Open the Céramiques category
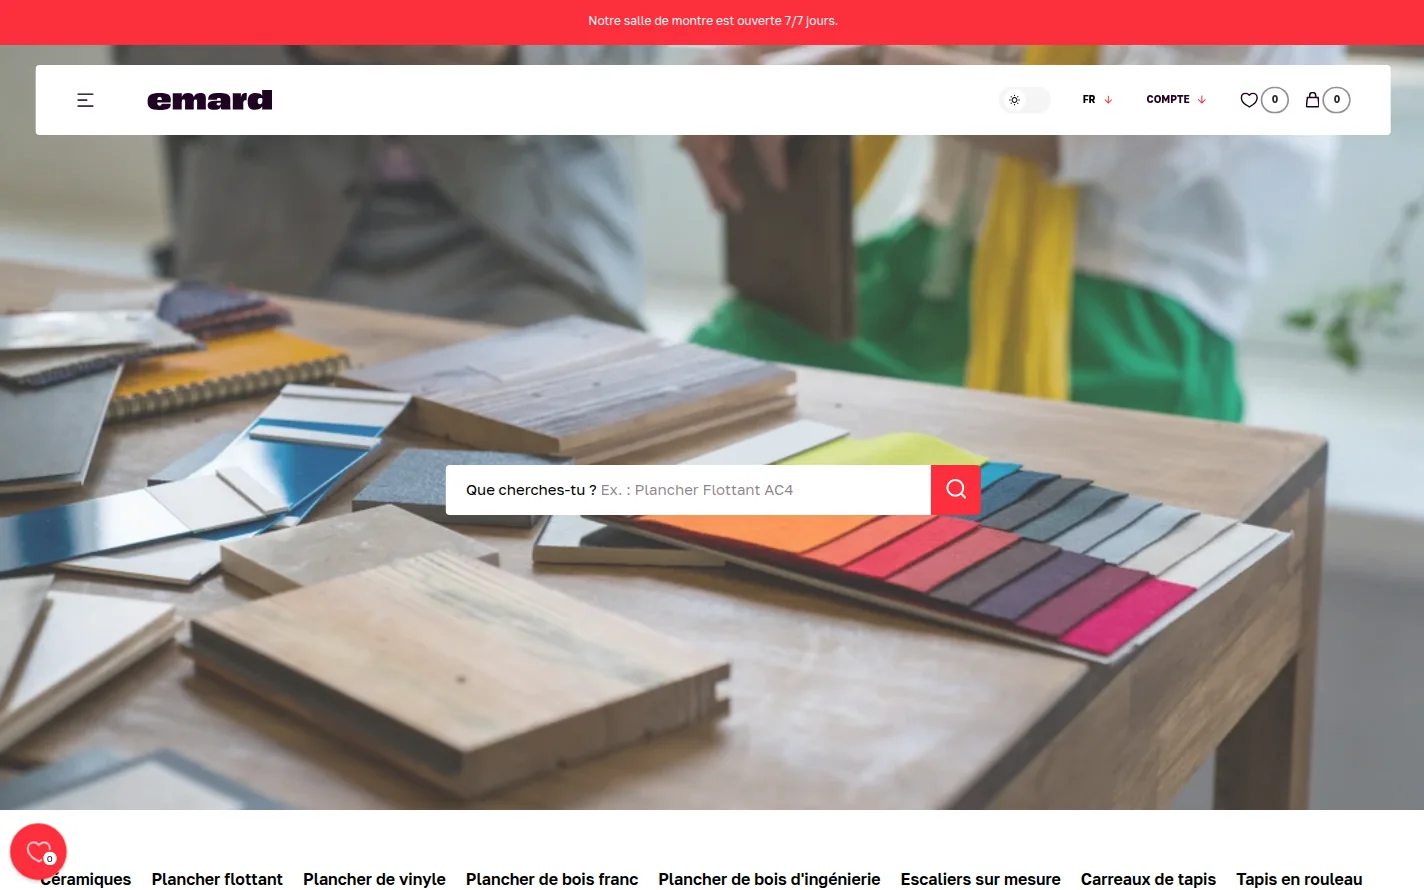Image resolution: width=1424 pixels, height=890 pixels. click(86, 879)
